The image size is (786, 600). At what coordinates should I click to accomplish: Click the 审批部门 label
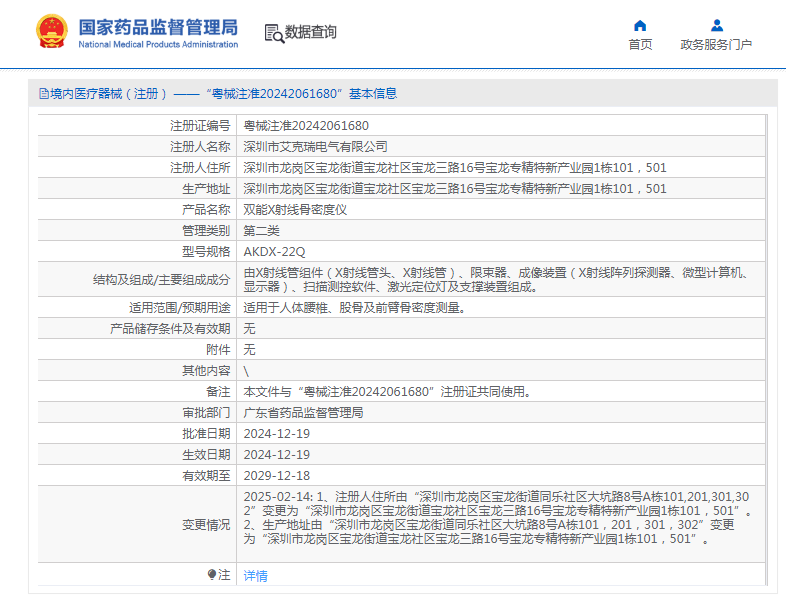click(x=206, y=413)
